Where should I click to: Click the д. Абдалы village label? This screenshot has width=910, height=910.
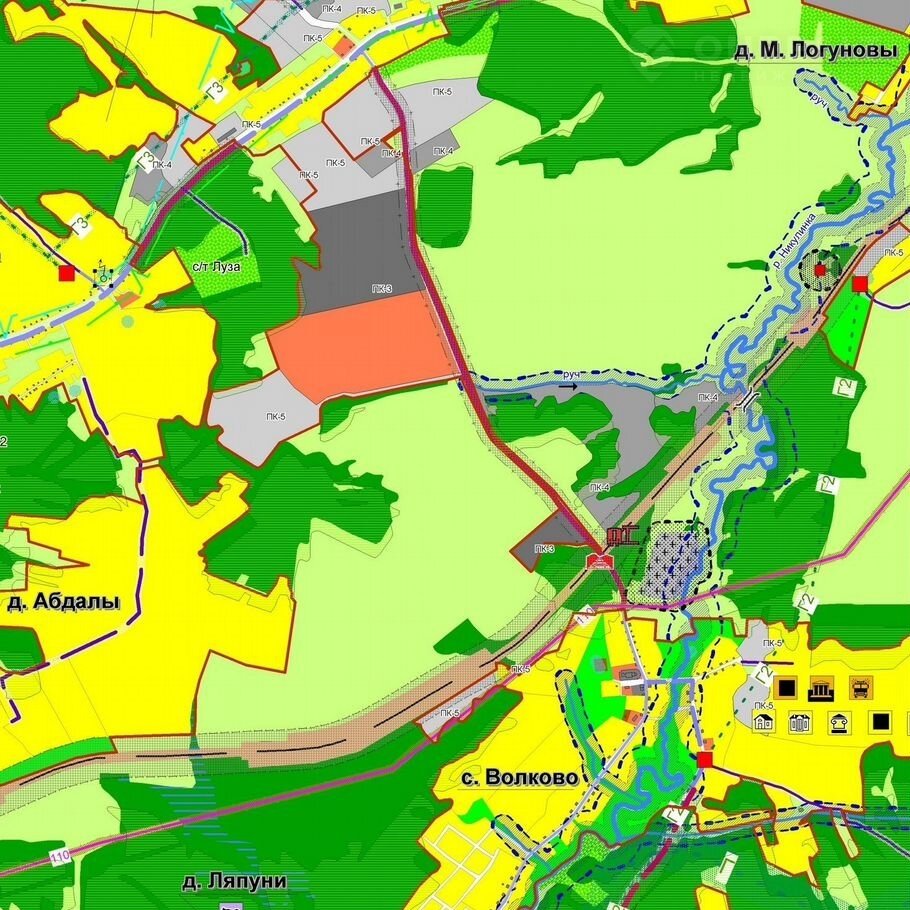[63, 602]
